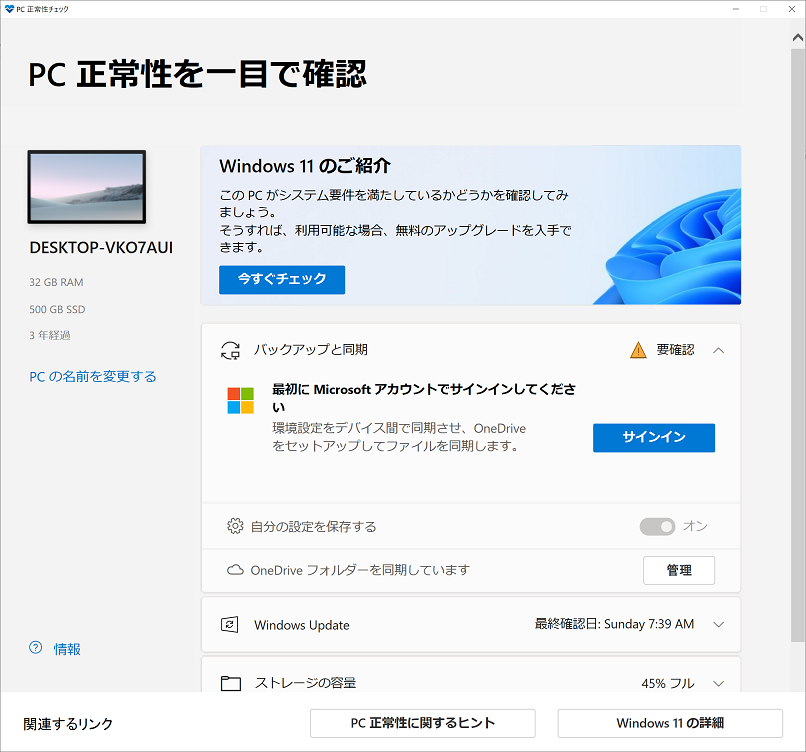
Task: Click the 3 年経過 text
Action: pyautogui.click(x=50, y=335)
